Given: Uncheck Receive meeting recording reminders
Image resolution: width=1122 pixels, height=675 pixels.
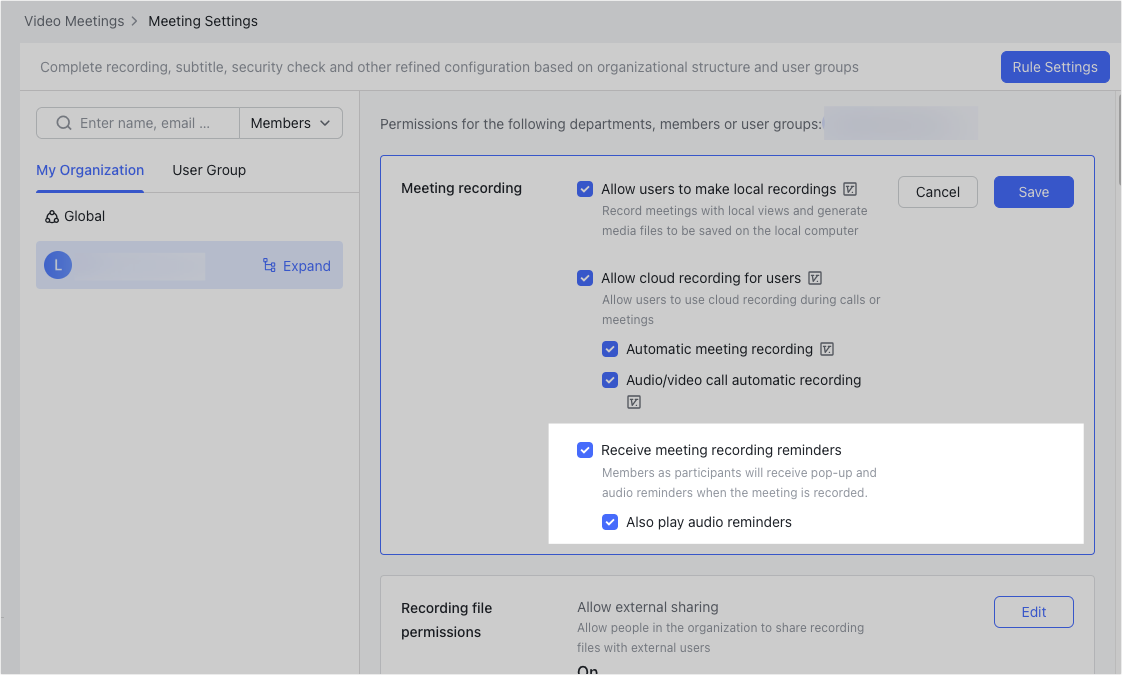Looking at the screenshot, I should pyautogui.click(x=585, y=450).
